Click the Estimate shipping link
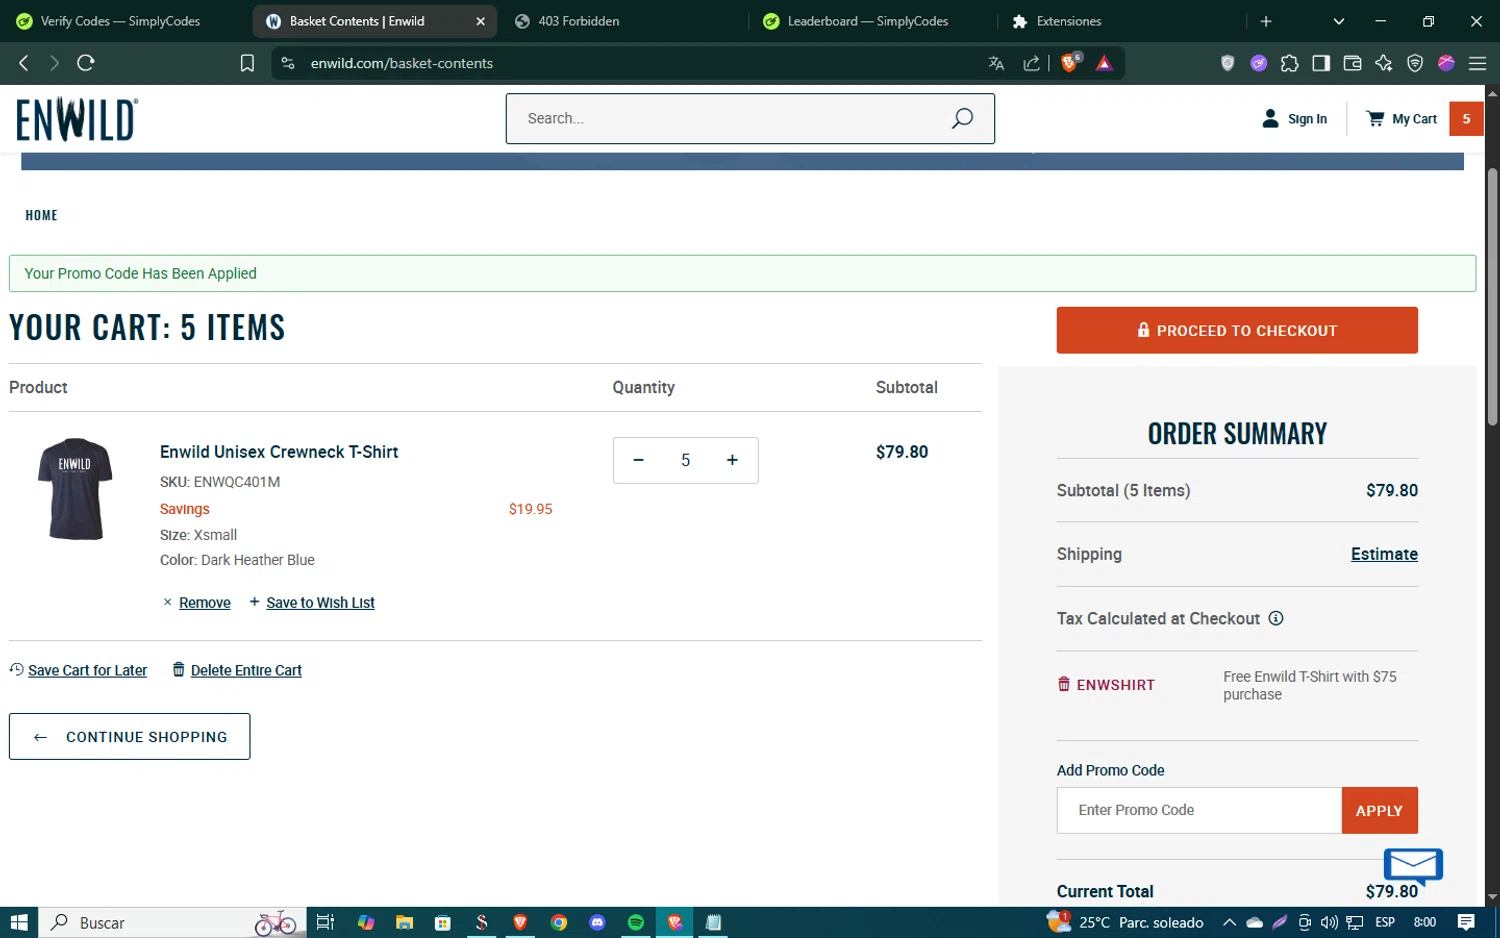Viewport: 1500px width, 938px height. tap(1384, 554)
